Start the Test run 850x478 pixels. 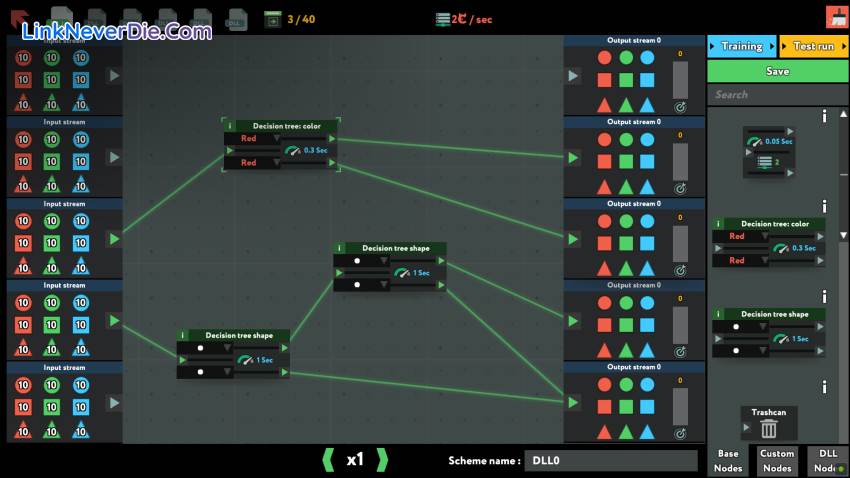[813, 46]
